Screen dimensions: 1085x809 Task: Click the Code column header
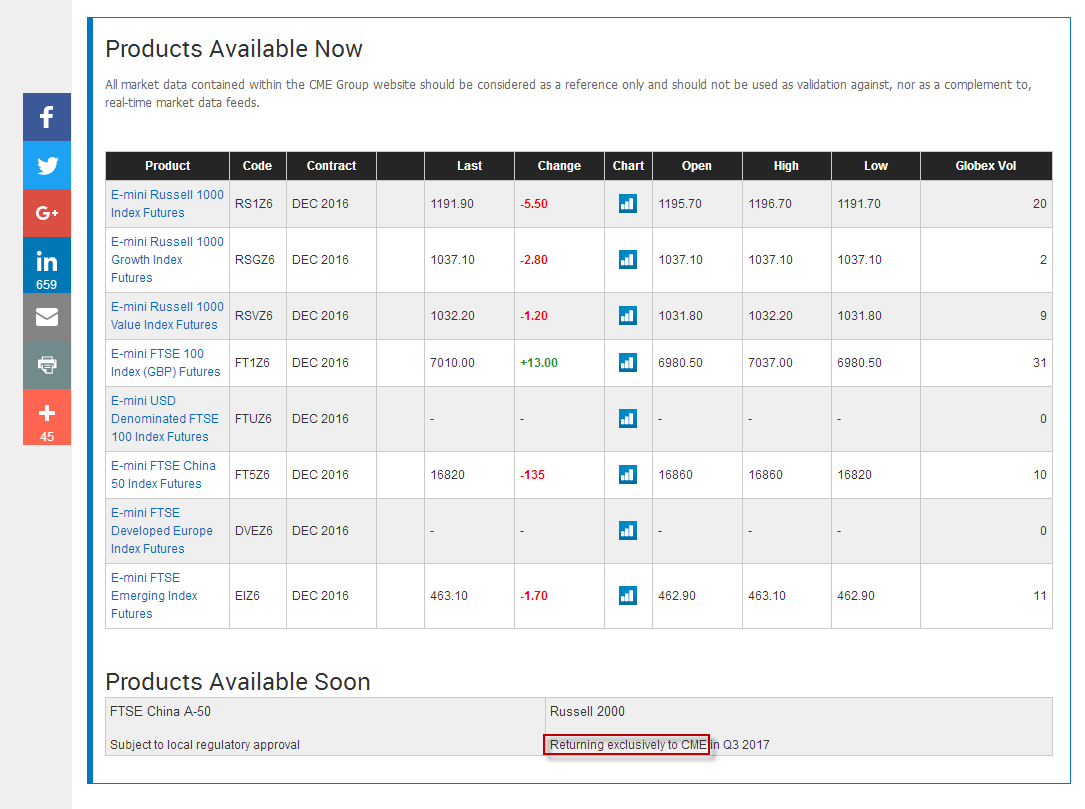tap(257, 166)
